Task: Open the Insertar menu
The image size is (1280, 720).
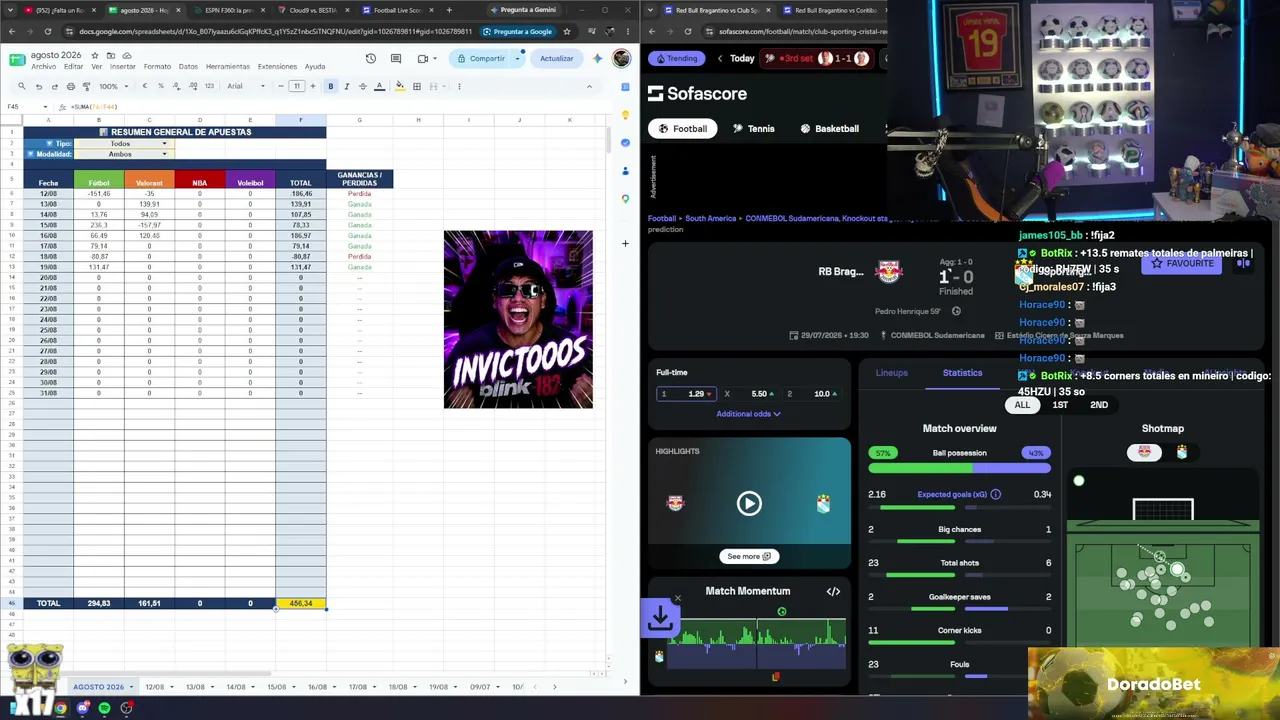Action: pos(122,67)
